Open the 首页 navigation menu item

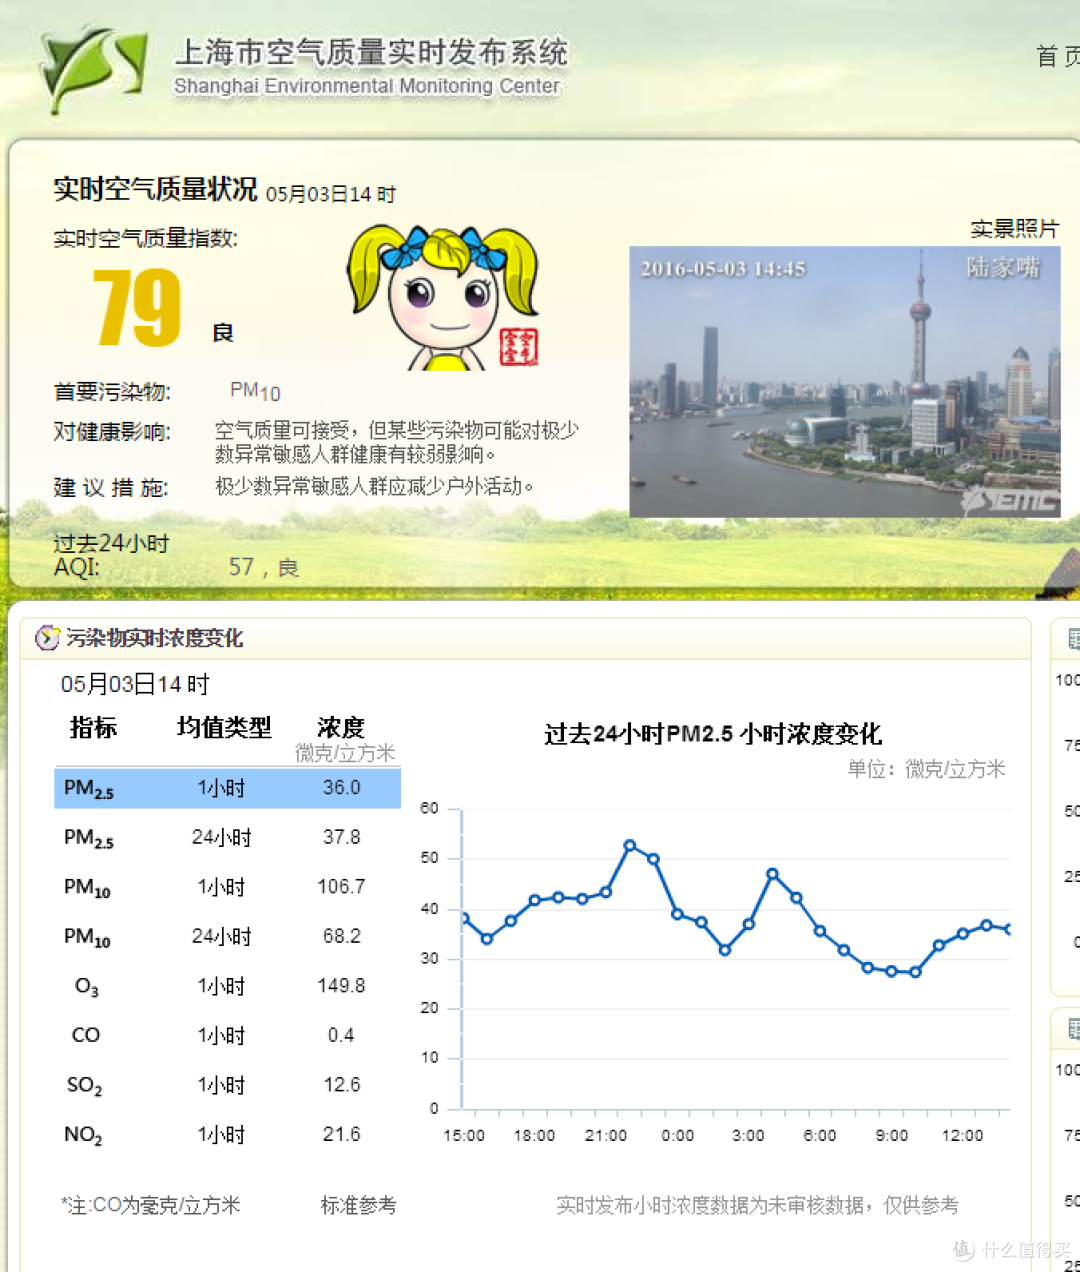[x=1058, y=56]
